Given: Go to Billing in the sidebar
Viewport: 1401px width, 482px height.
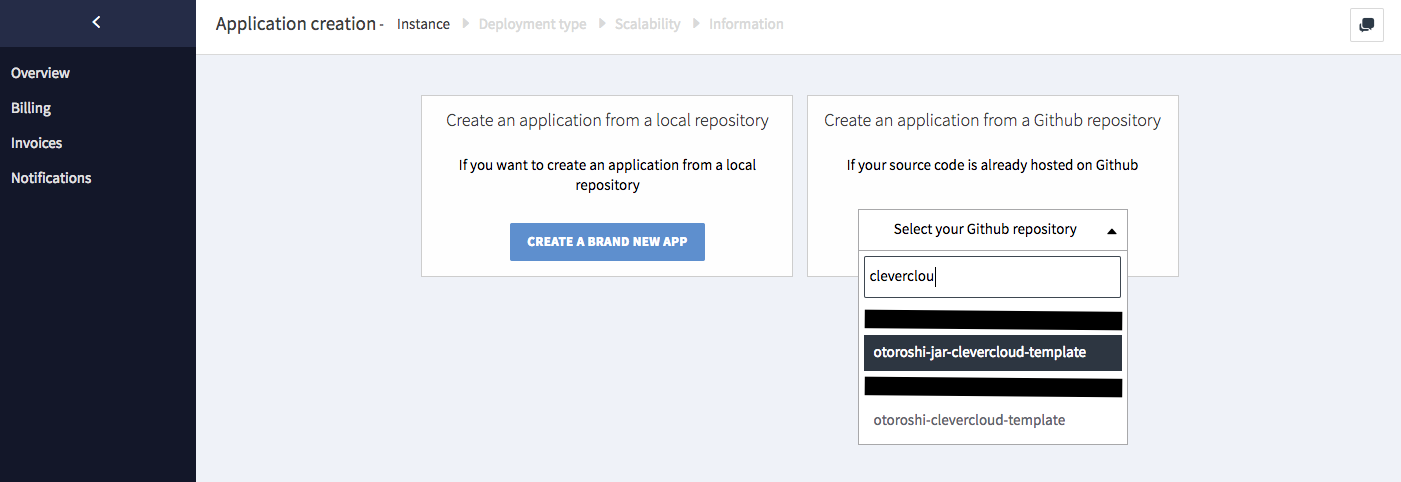Looking at the screenshot, I should (31, 108).
